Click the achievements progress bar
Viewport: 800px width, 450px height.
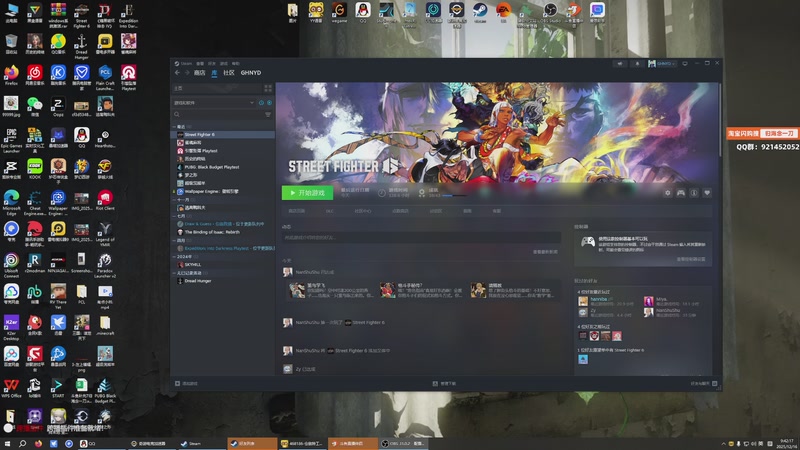[454, 195]
